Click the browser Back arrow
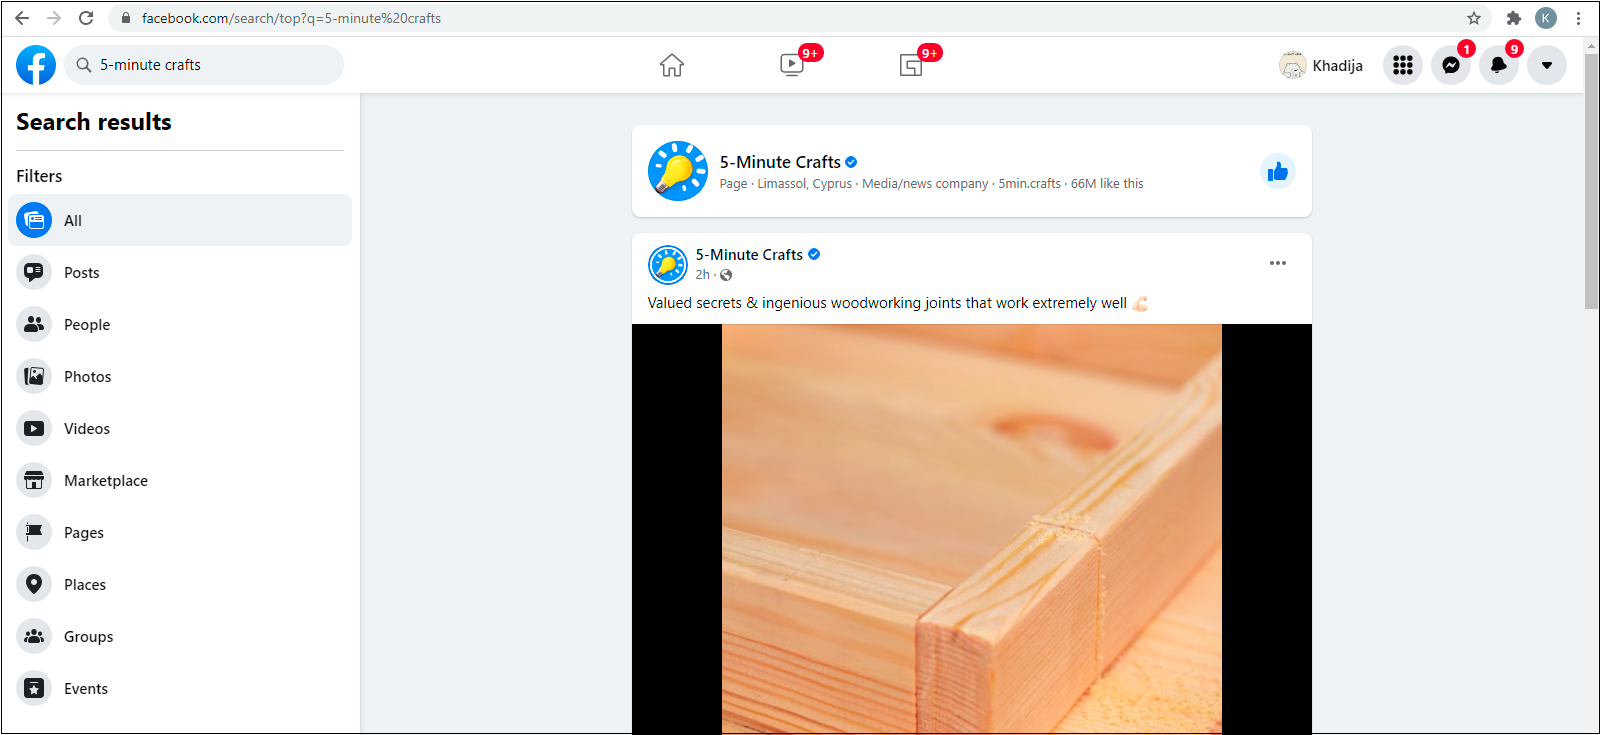 pyautogui.click(x=22, y=18)
